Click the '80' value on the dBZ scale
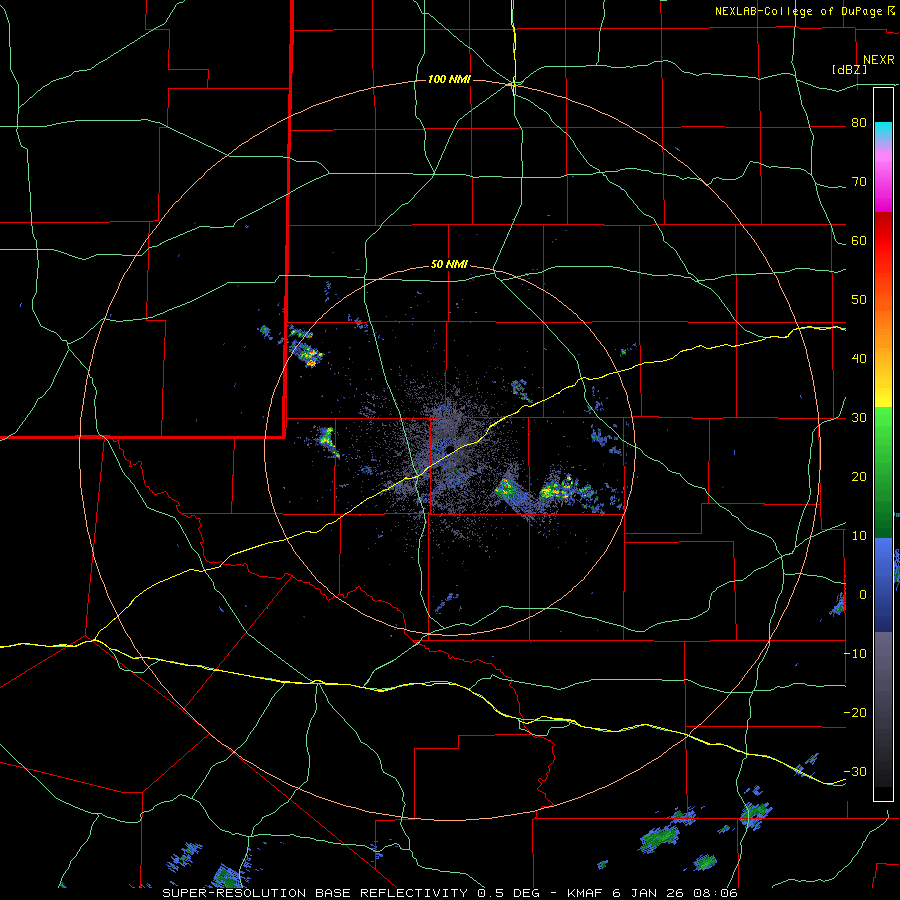This screenshot has height=900, width=900. point(859,123)
